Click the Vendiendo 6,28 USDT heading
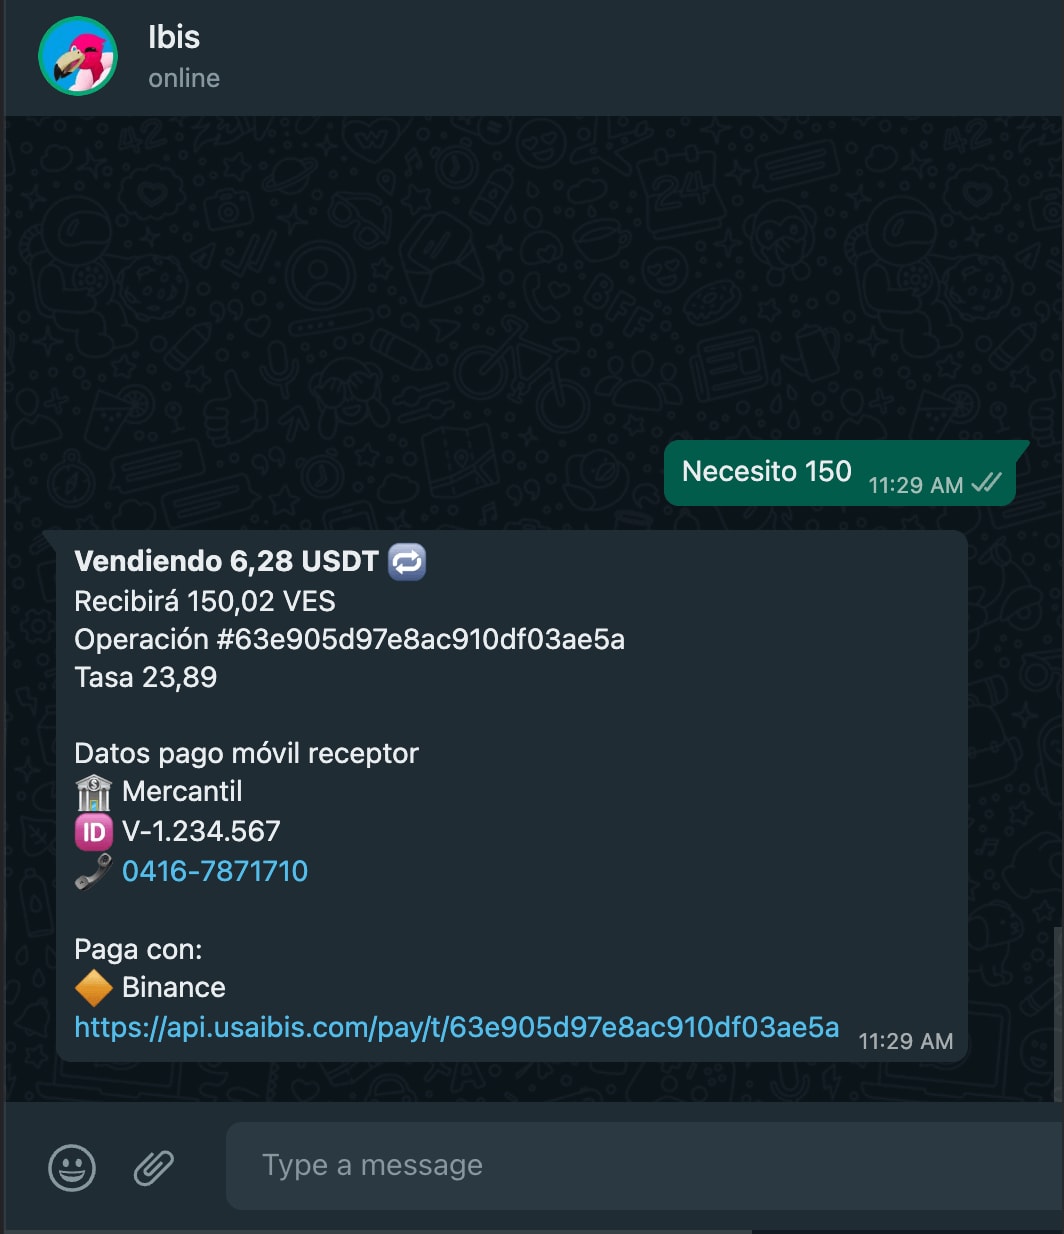This screenshot has height=1234, width=1064. [x=227, y=561]
